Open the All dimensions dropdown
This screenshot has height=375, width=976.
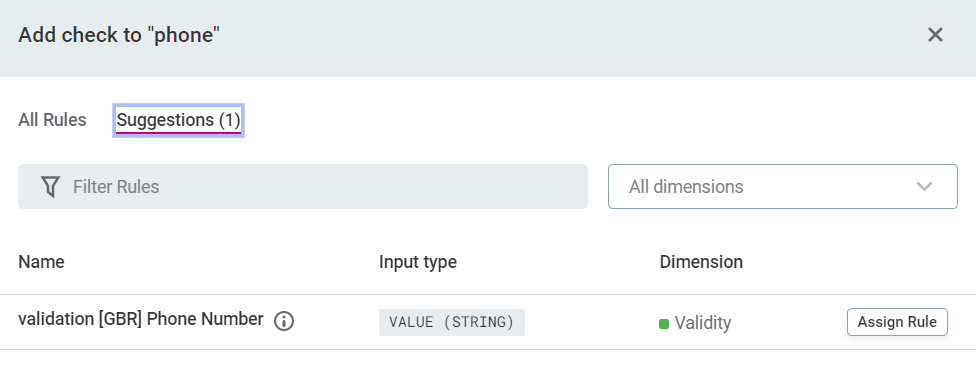pos(782,186)
